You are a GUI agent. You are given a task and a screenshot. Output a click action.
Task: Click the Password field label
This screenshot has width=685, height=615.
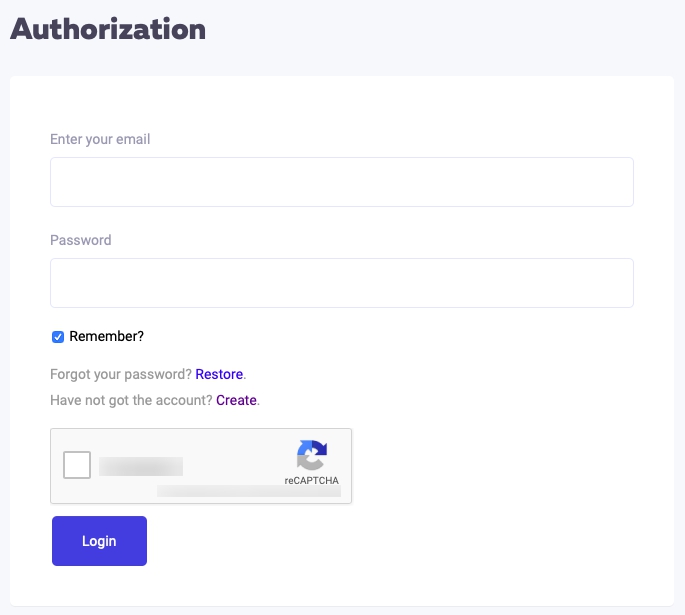pos(81,240)
